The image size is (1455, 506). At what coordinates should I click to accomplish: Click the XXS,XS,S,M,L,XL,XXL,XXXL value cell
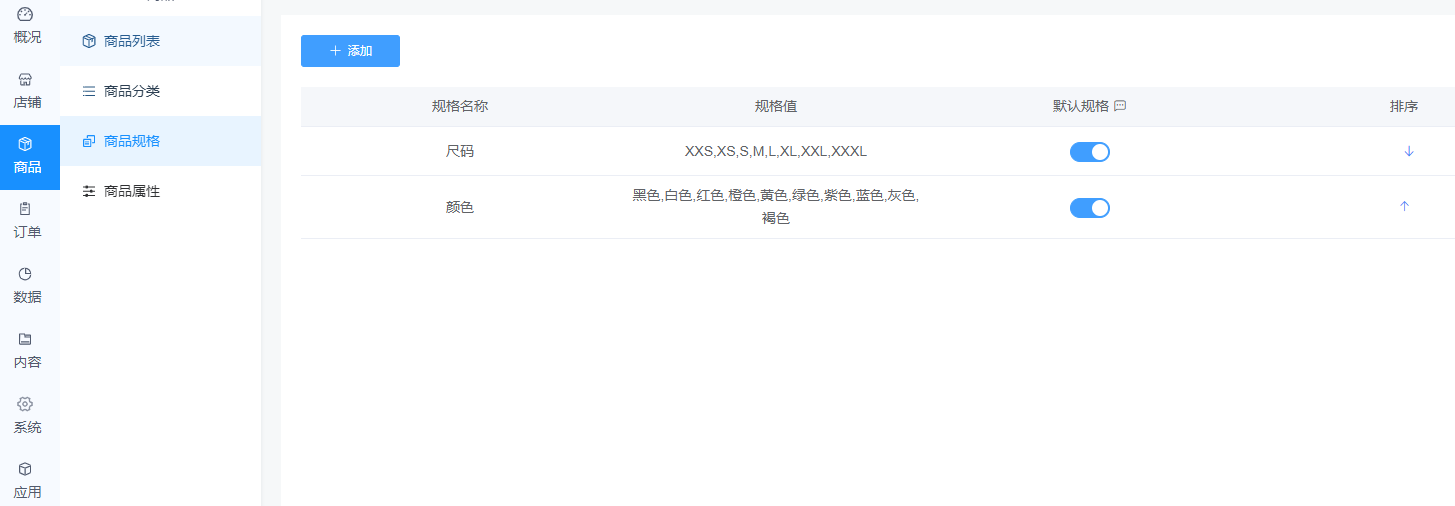[x=776, y=152]
